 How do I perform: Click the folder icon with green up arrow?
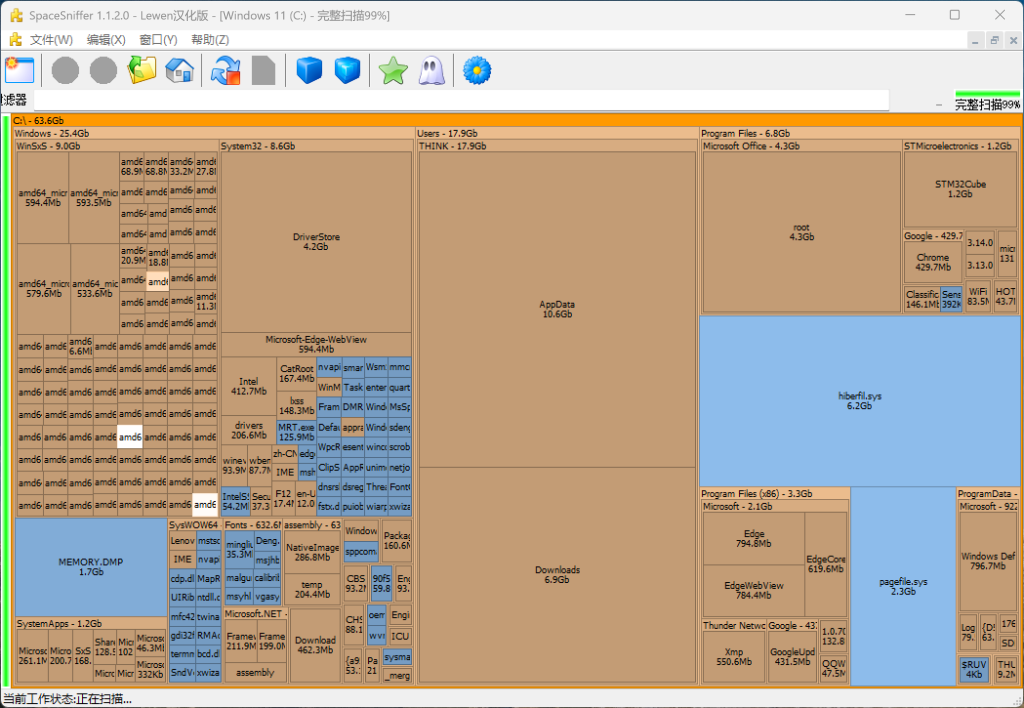143,70
